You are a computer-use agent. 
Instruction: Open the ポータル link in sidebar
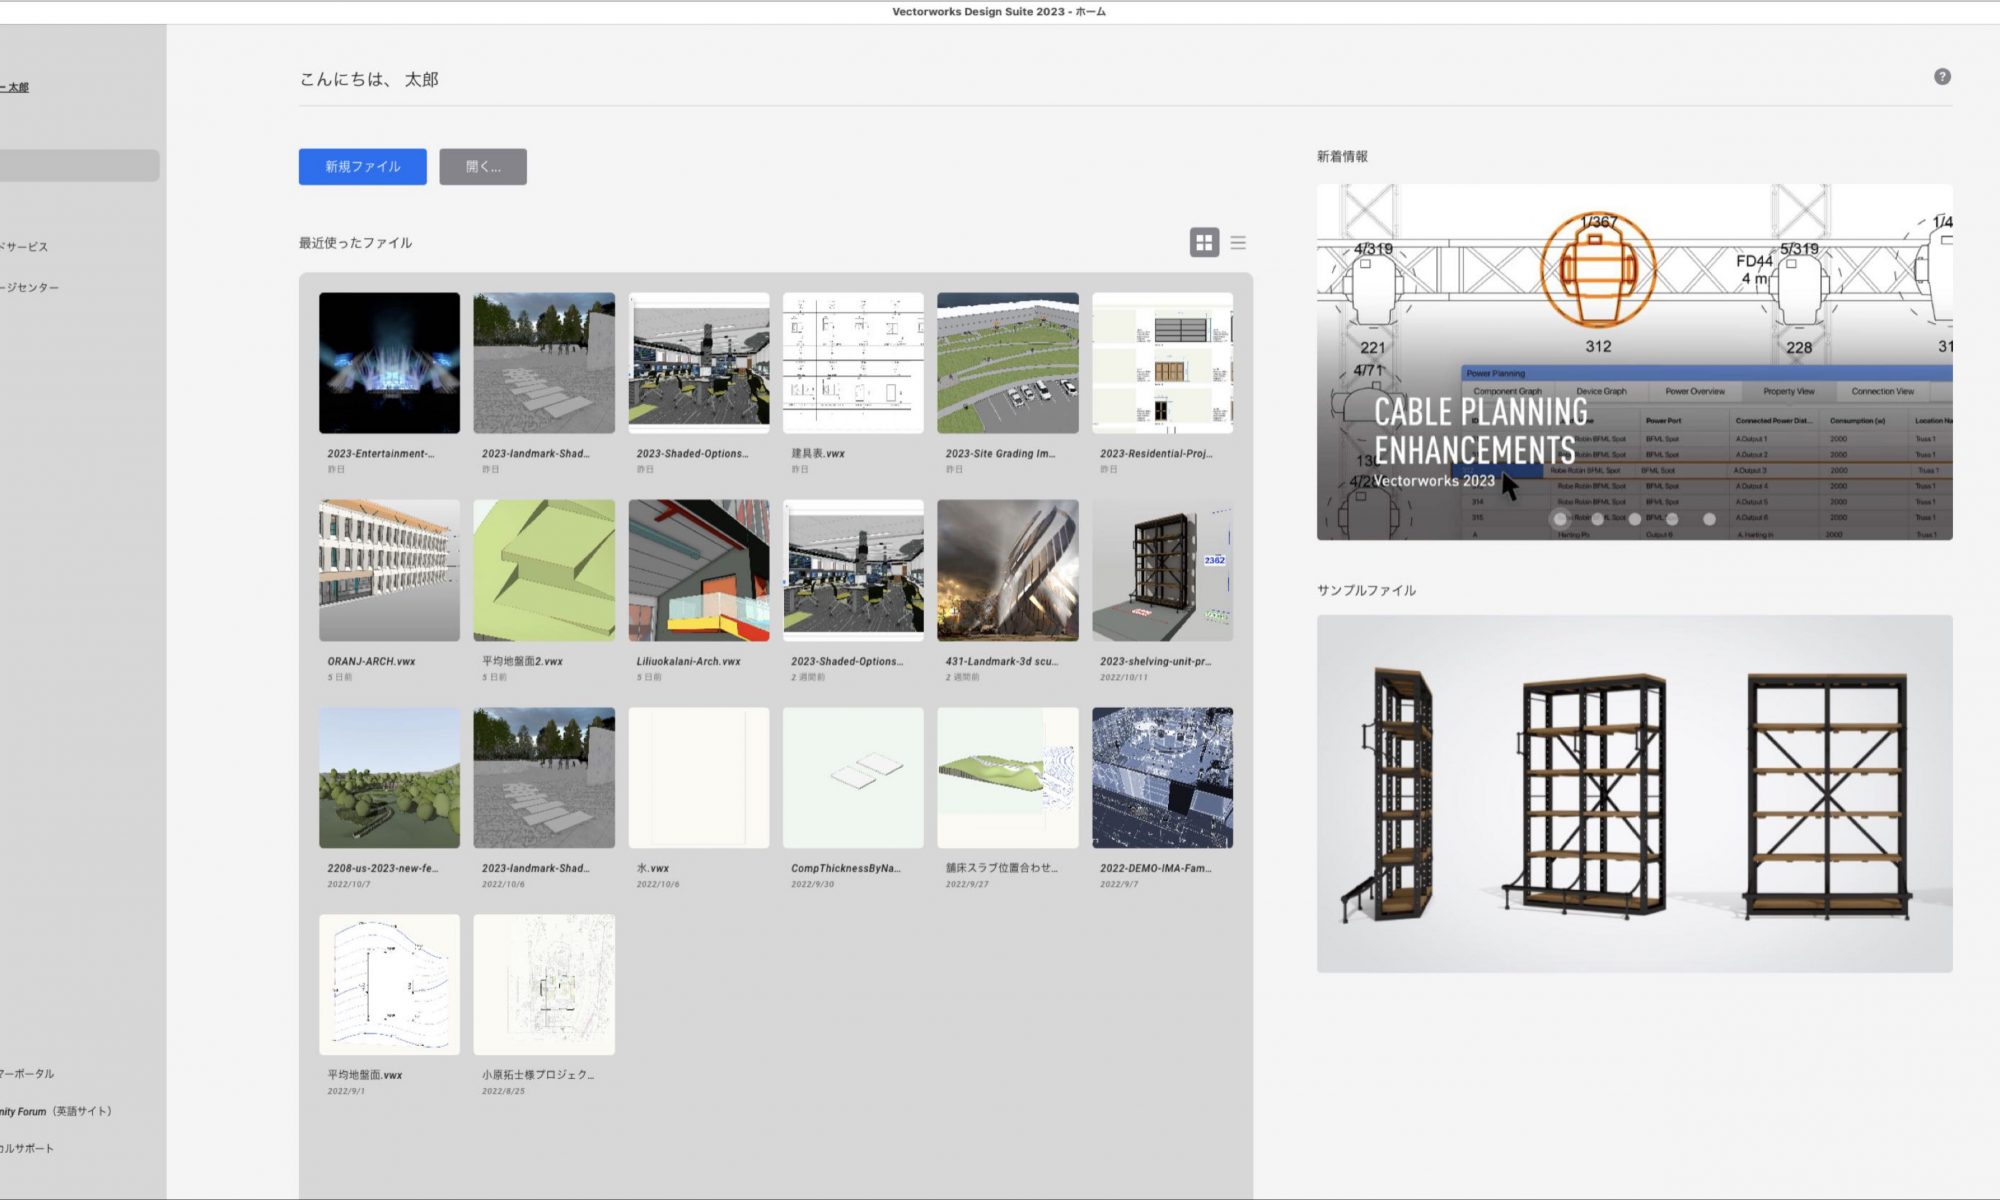[x=27, y=1073]
